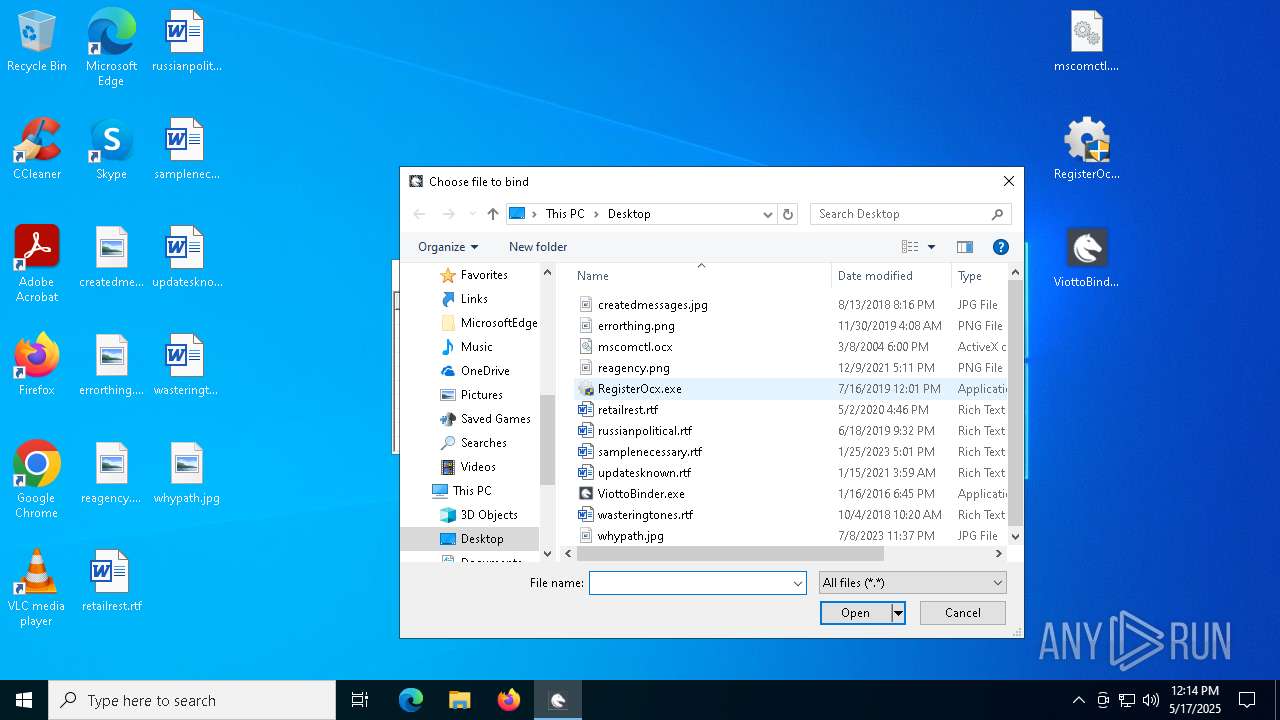Open Task View on taskbar
This screenshot has height=720, width=1280.
[x=360, y=700]
